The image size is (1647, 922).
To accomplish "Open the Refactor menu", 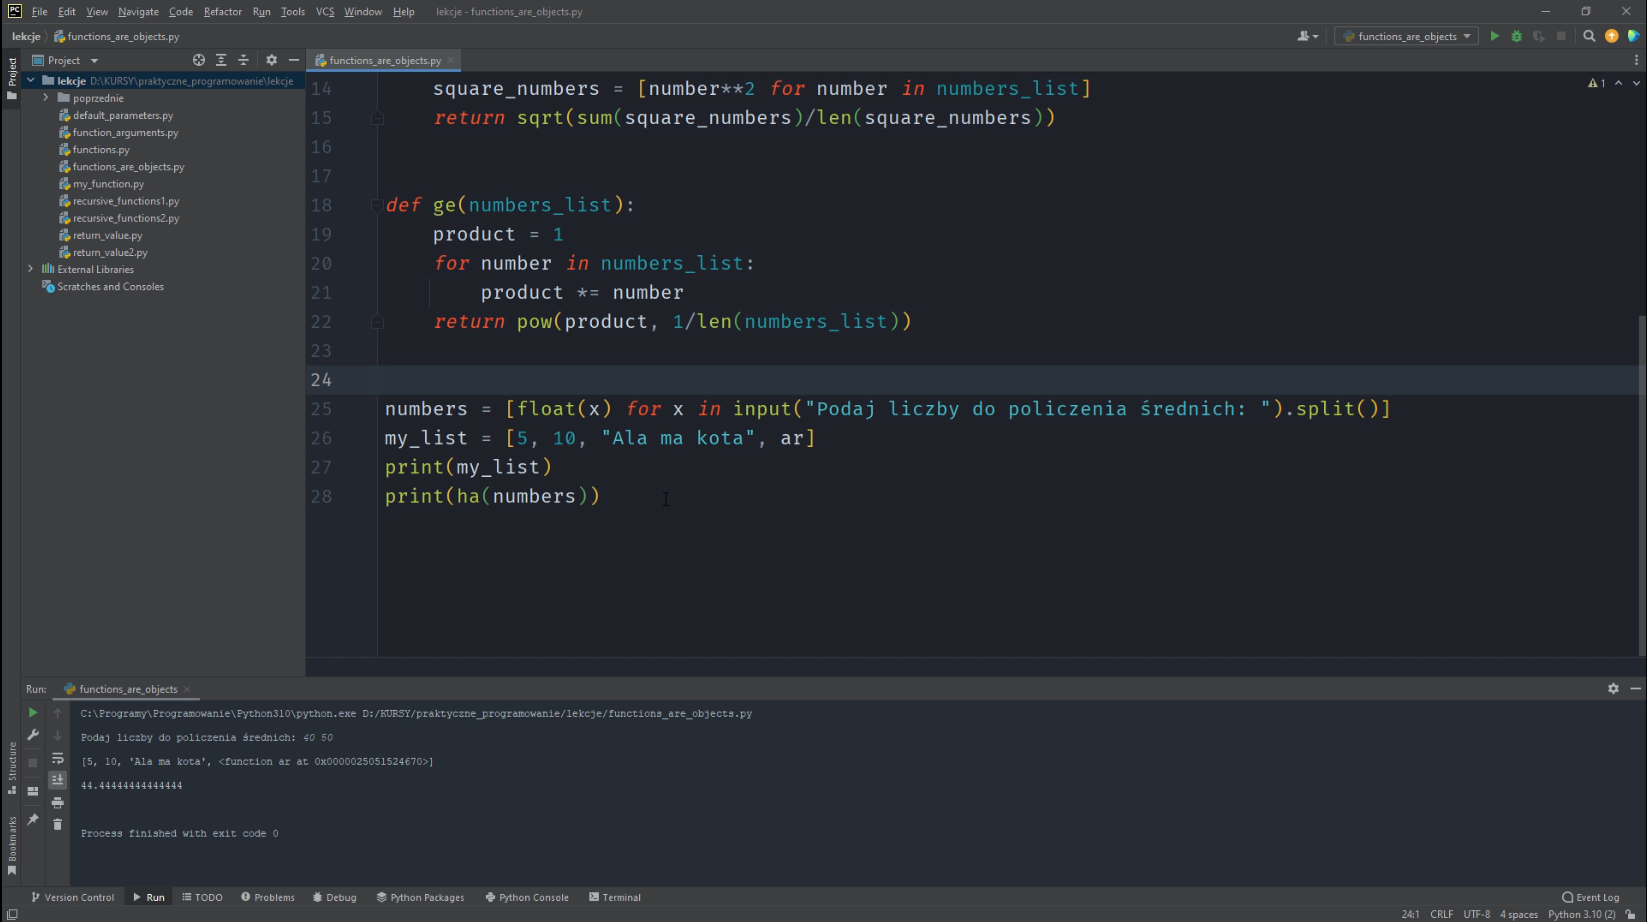I will click(x=222, y=12).
